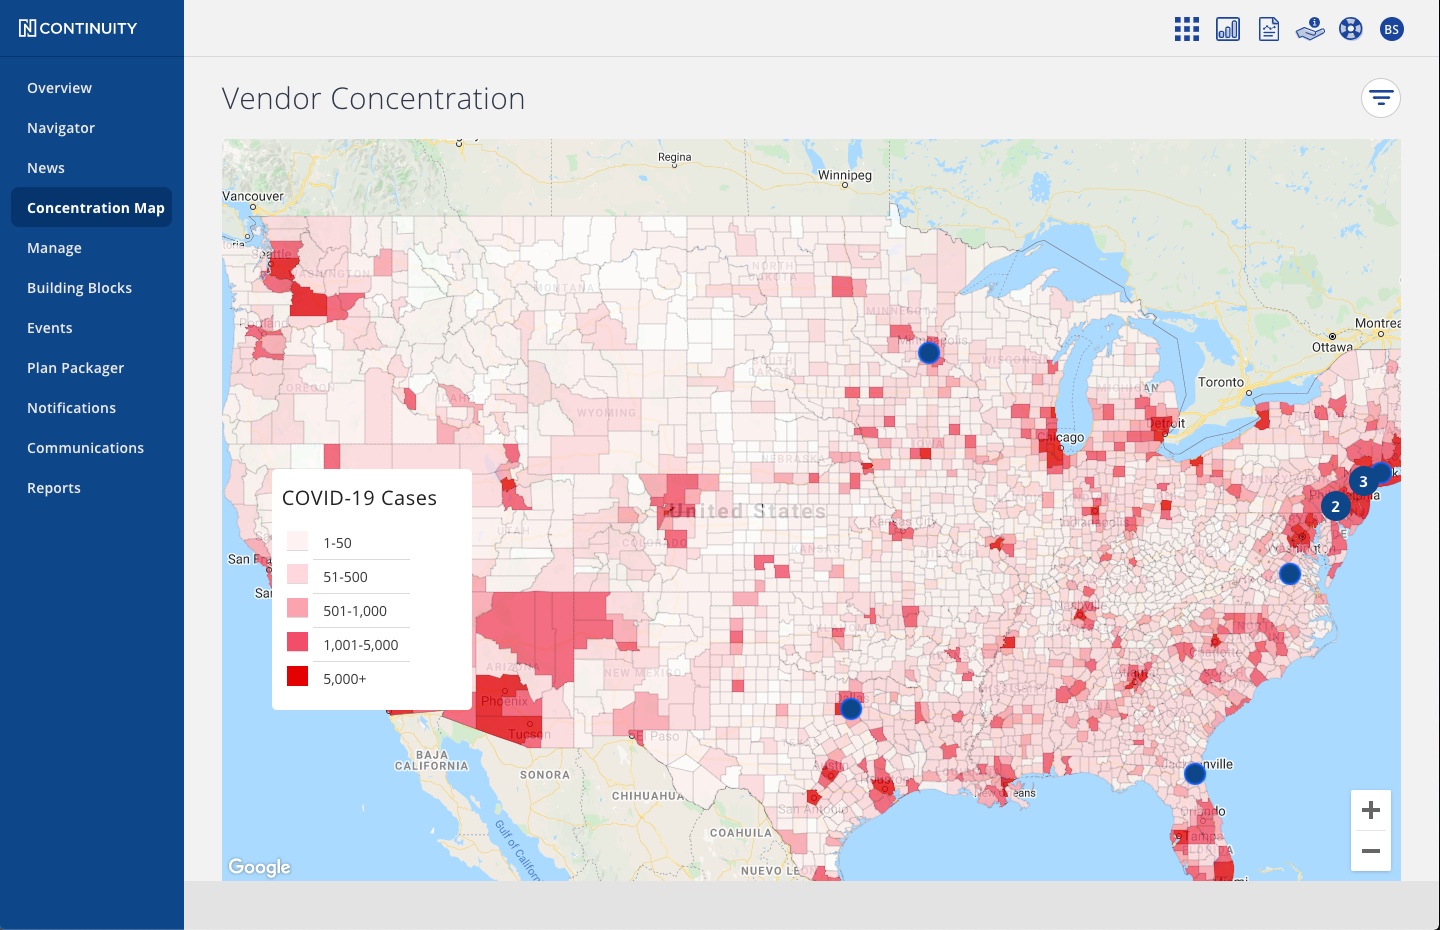
Task: Select the vendor cluster marker labeled 3
Action: tap(1363, 481)
